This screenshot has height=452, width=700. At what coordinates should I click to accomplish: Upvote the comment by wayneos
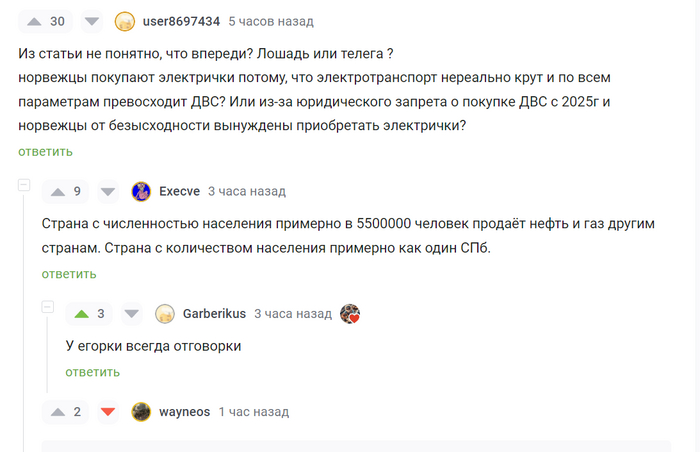[57, 411]
